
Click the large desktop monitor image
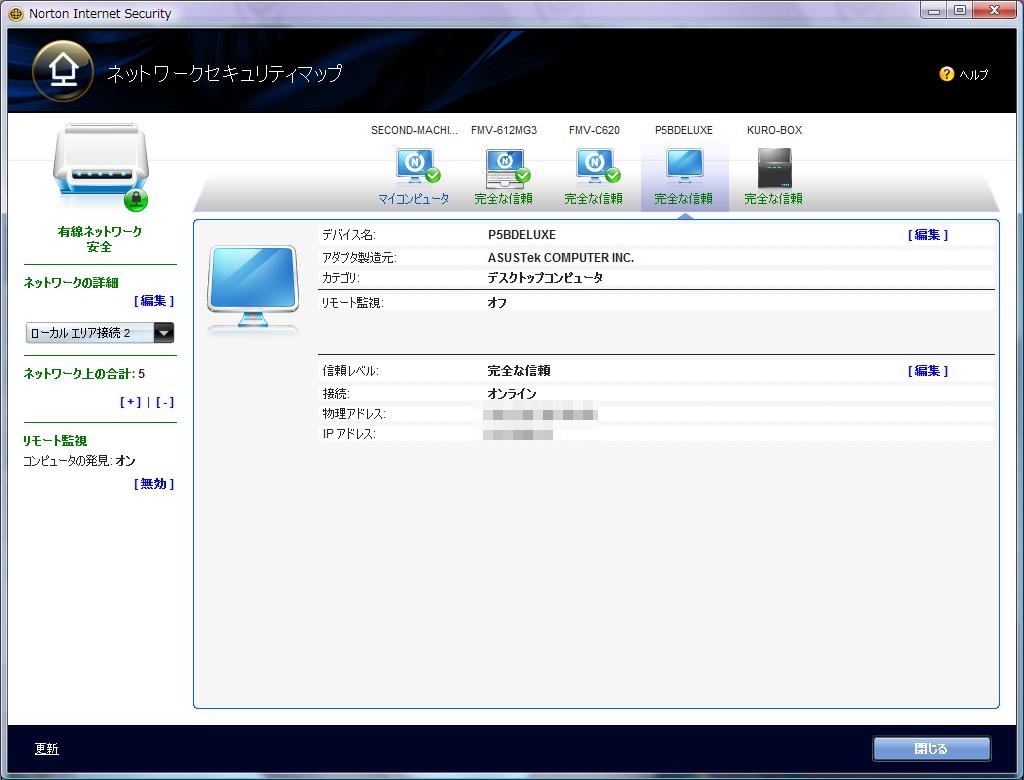click(252, 290)
